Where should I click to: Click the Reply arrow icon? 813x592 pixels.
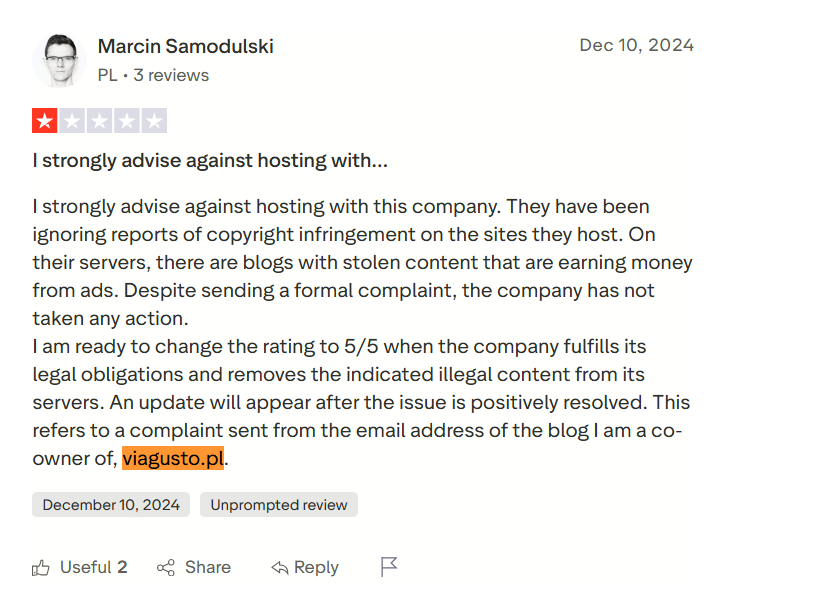279,568
